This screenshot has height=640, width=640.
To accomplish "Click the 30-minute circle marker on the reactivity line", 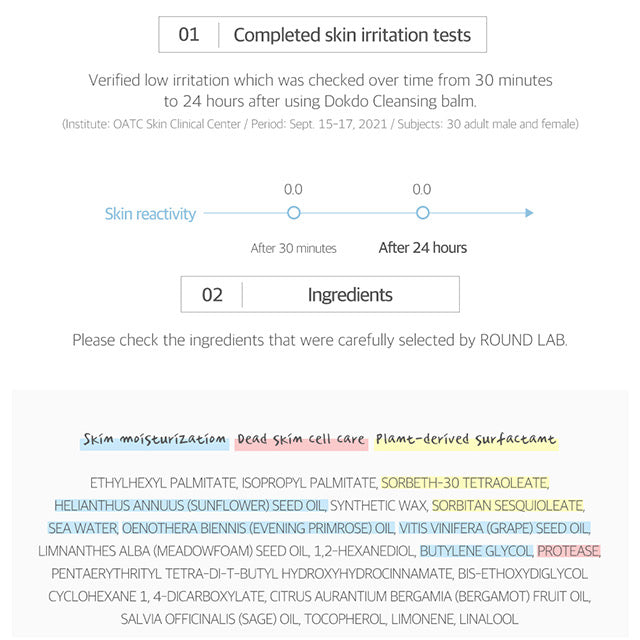I will coord(293,213).
